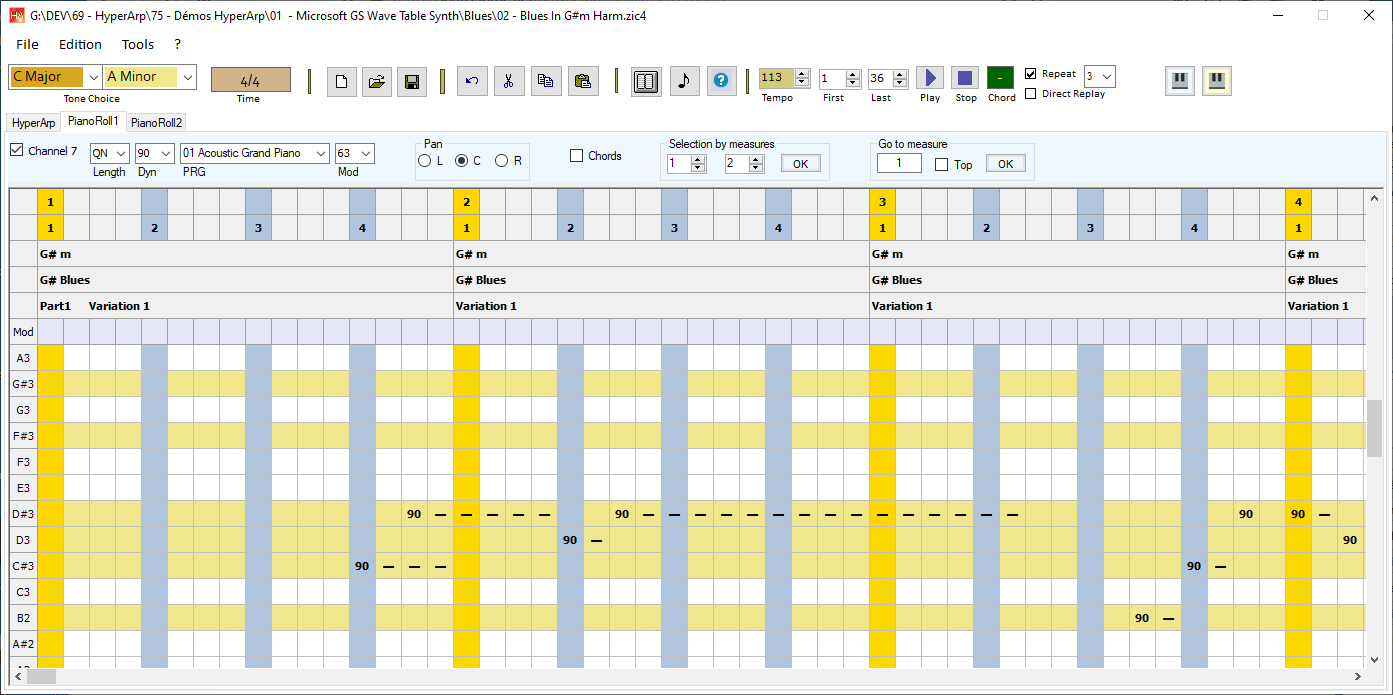Click the 4/4 Time button
This screenshot has height=695, width=1393.
point(251,80)
